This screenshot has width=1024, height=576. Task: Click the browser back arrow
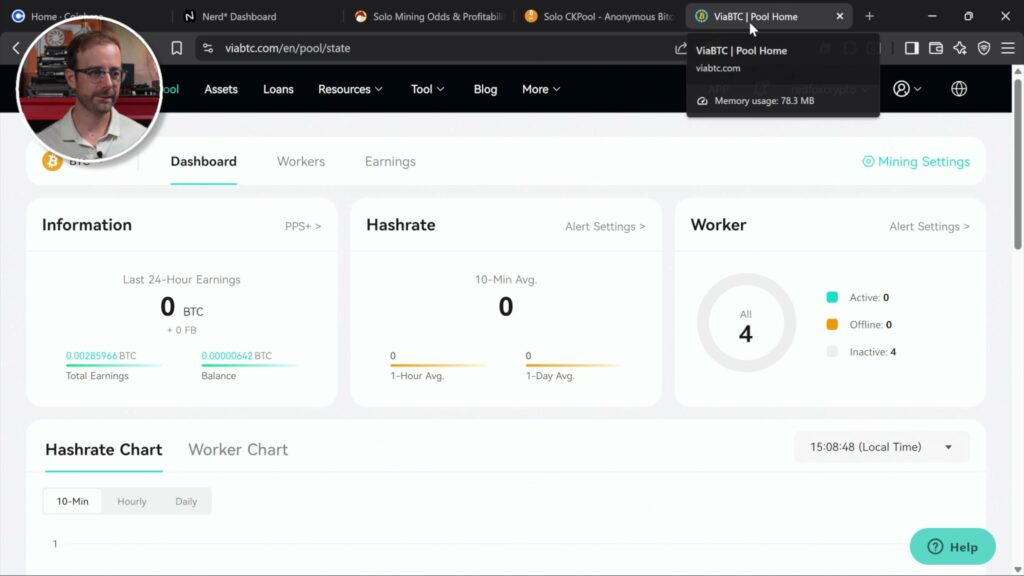click(16, 48)
